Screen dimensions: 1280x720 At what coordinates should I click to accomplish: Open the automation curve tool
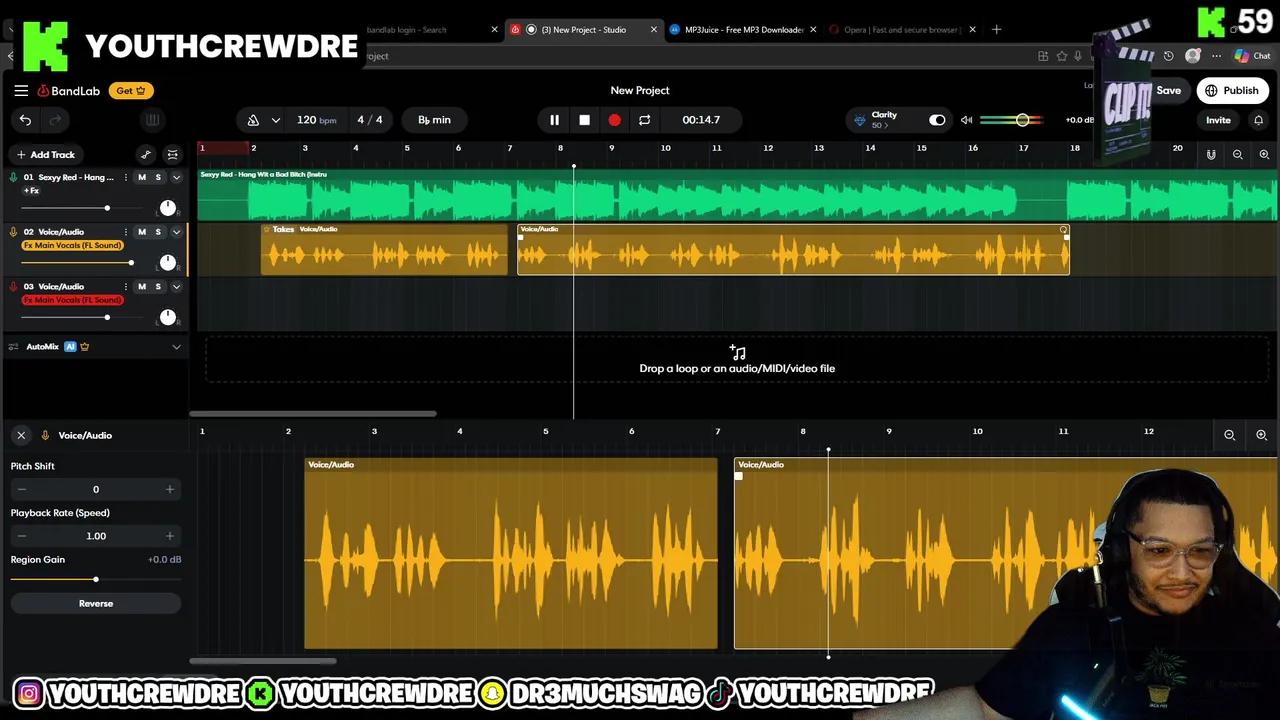[x=146, y=154]
